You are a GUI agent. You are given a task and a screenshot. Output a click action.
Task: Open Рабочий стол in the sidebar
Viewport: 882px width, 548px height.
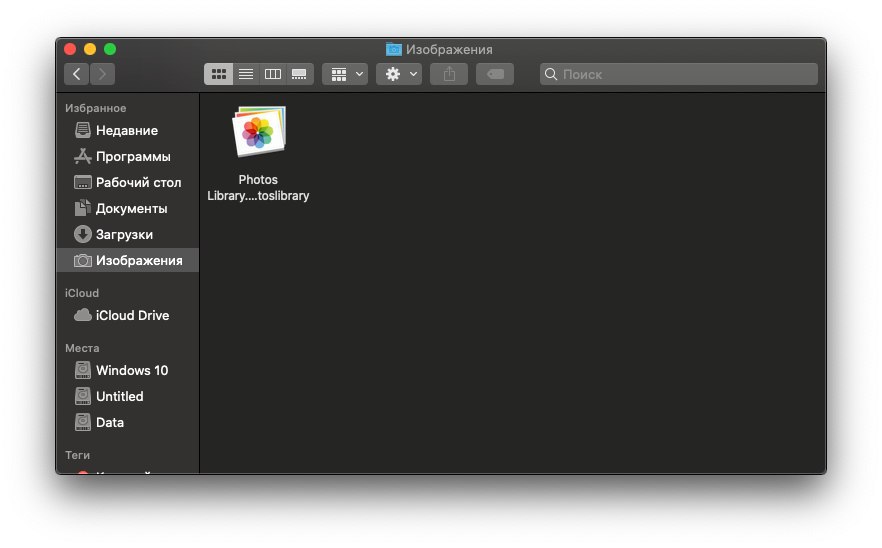(x=128, y=182)
